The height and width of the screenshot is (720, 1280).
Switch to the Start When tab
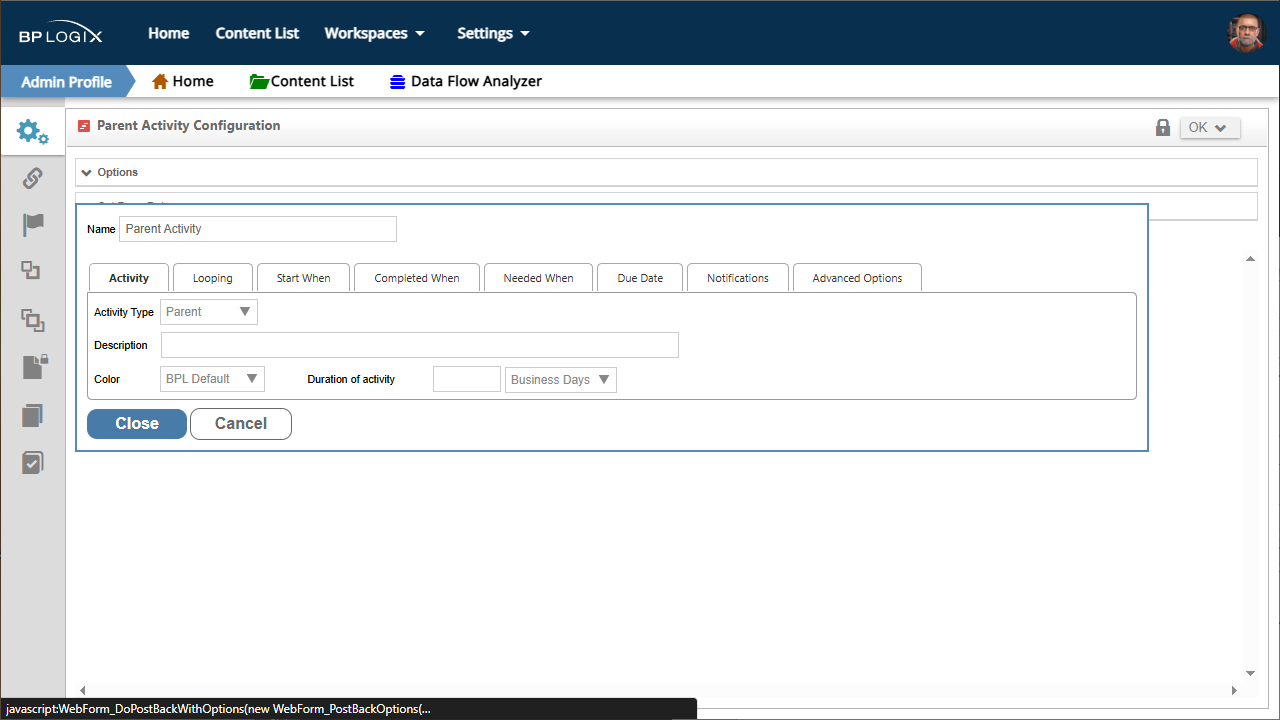[303, 278]
